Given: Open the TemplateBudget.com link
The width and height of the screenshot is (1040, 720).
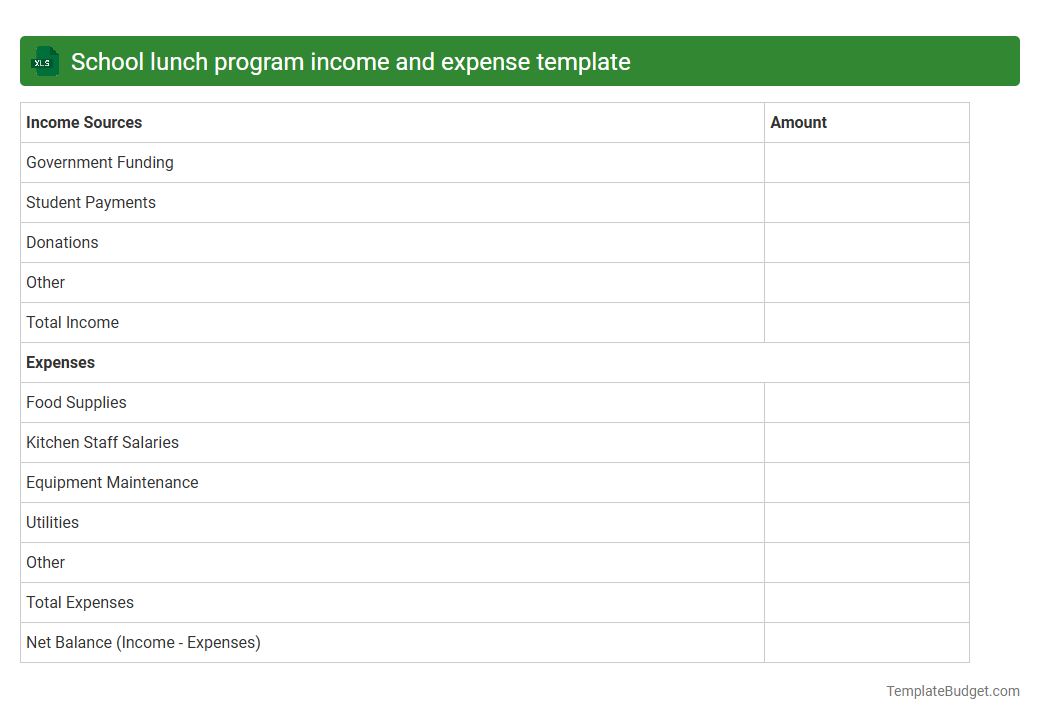Looking at the screenshot, I should 951,690.
